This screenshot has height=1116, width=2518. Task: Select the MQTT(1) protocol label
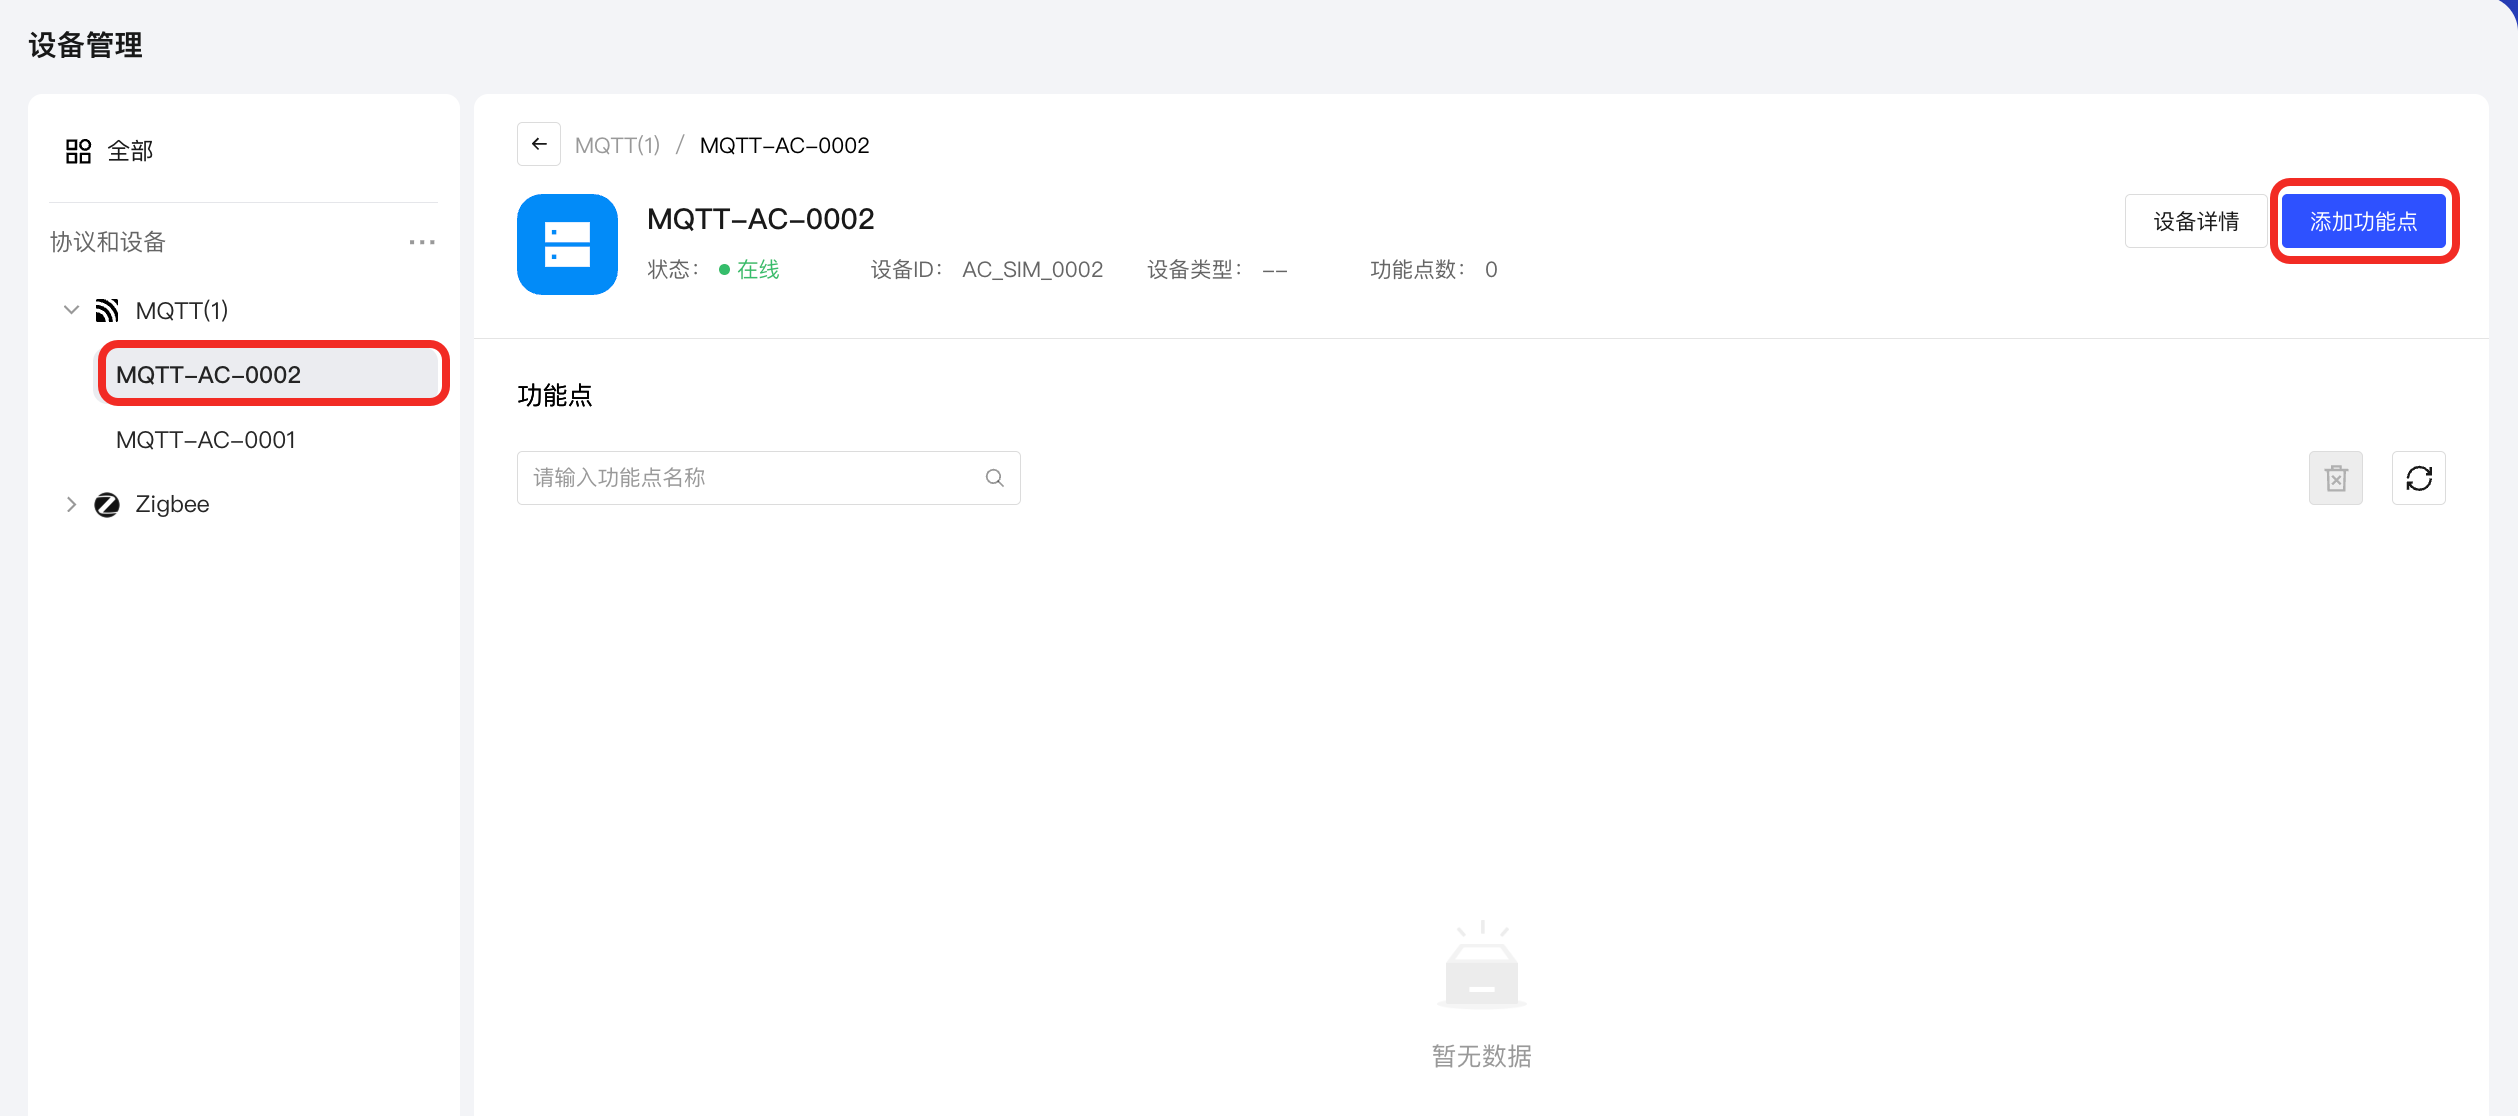click(x=182, y=311)
